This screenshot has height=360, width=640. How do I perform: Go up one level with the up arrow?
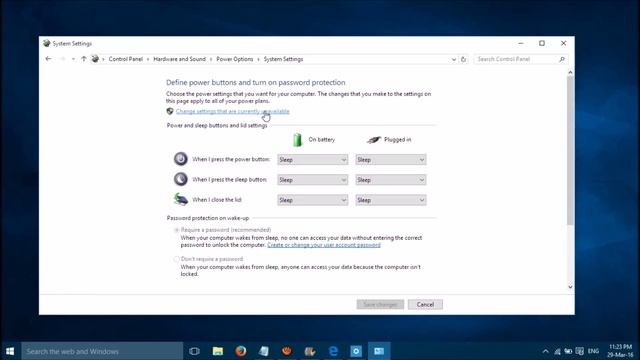pos(84,59)
